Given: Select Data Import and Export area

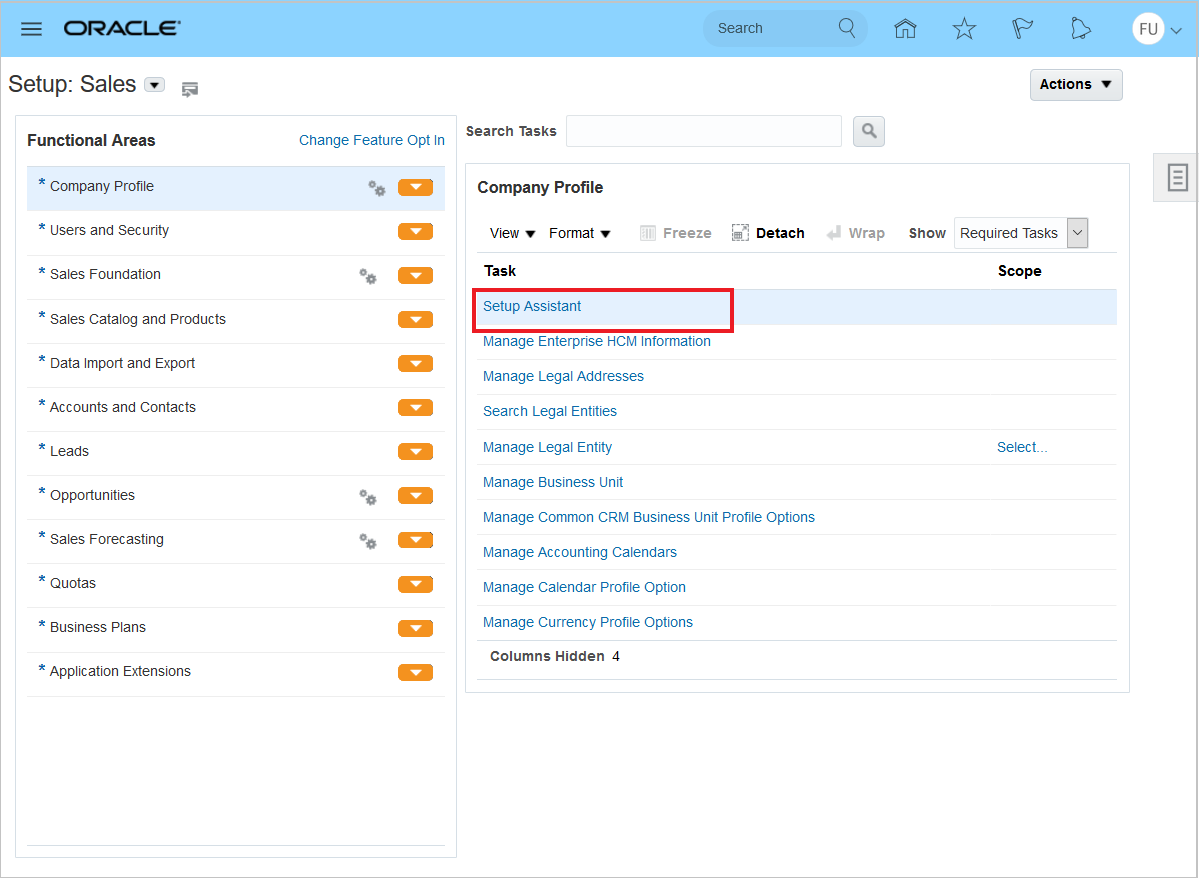Looking at the screenshot, I should coord(122,363).
